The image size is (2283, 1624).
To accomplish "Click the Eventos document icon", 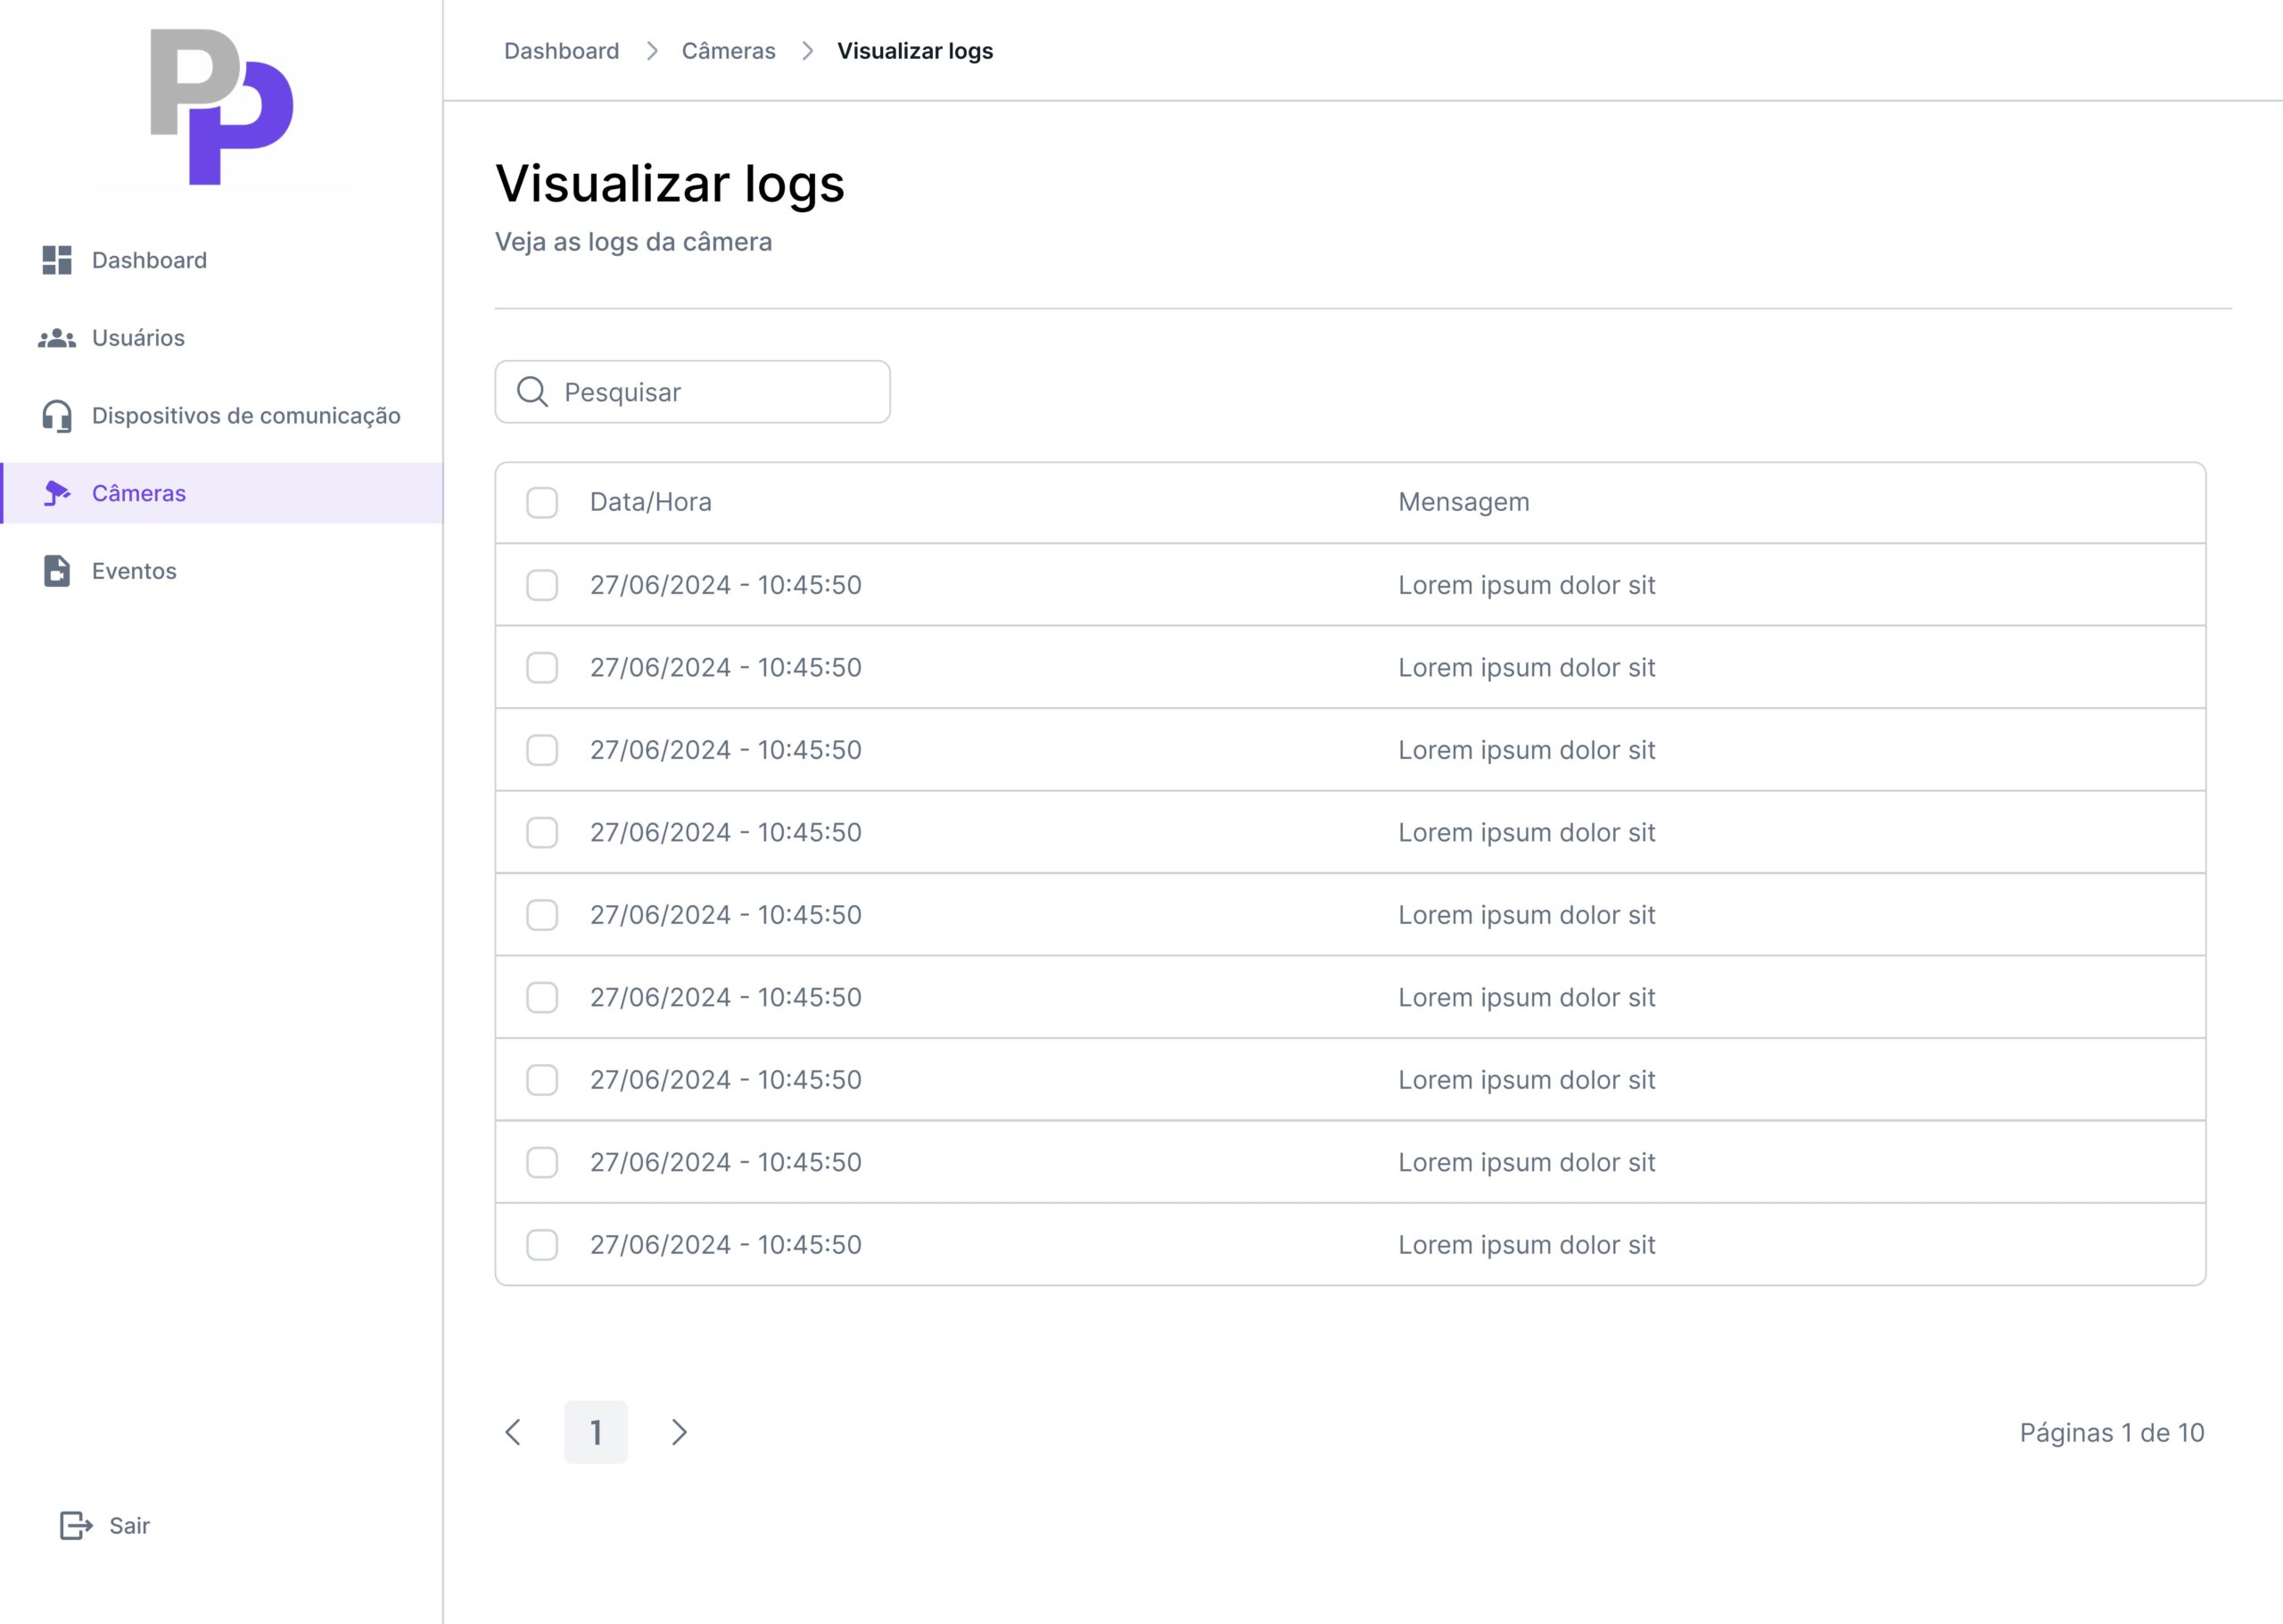I will point(57,571).
